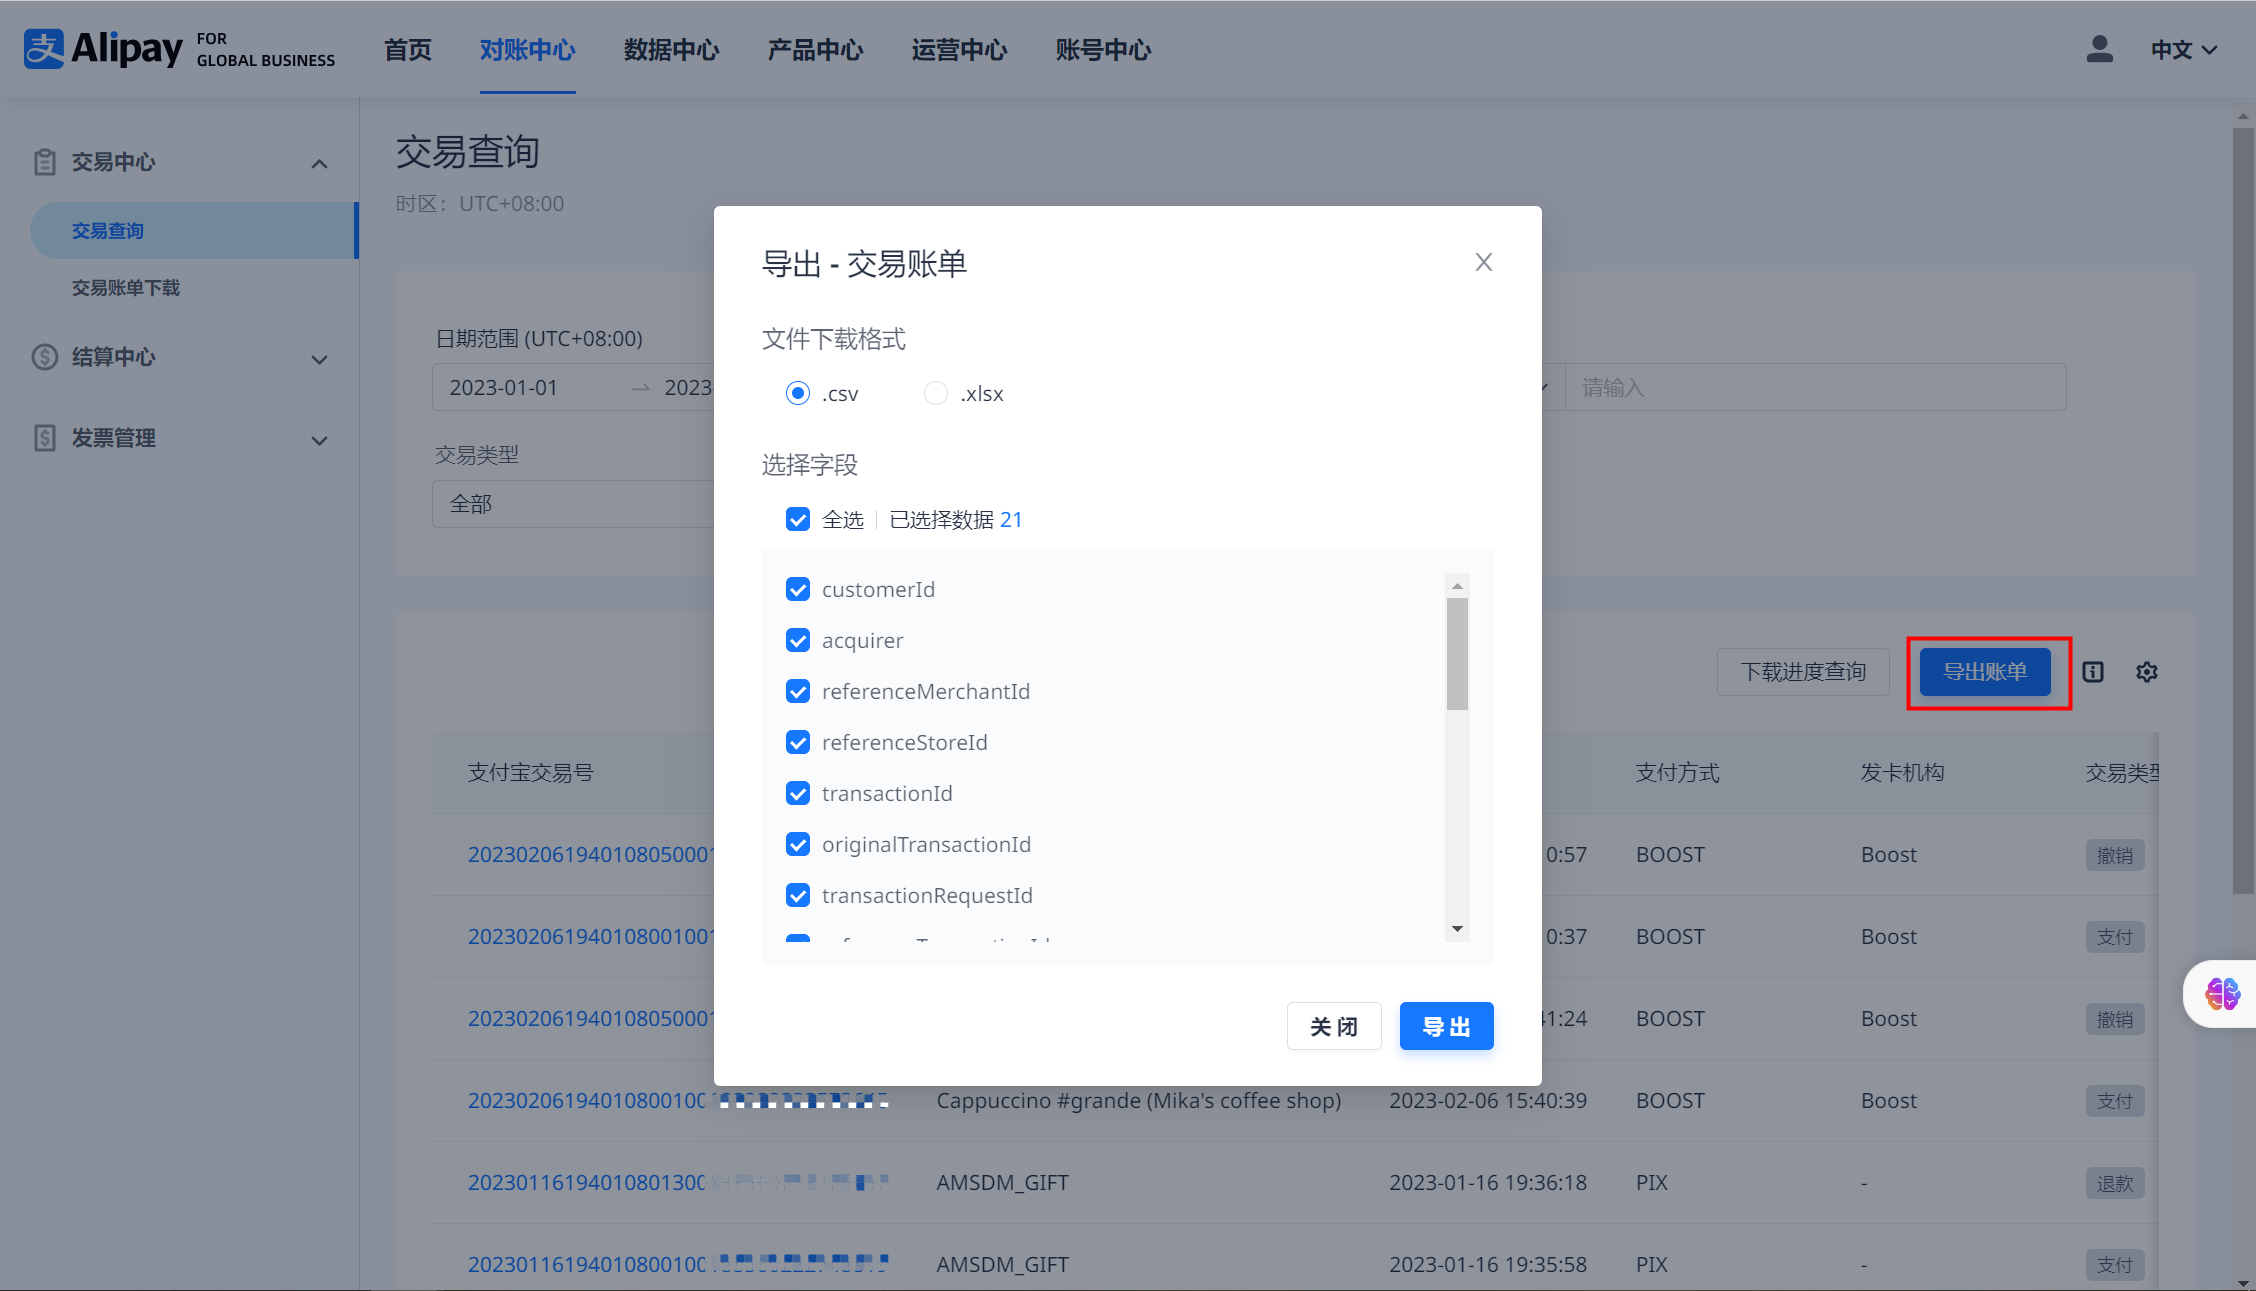Click the 结算中心 dollar icon
This screenshot has width=2256, height=1291.
coord(45,357)
